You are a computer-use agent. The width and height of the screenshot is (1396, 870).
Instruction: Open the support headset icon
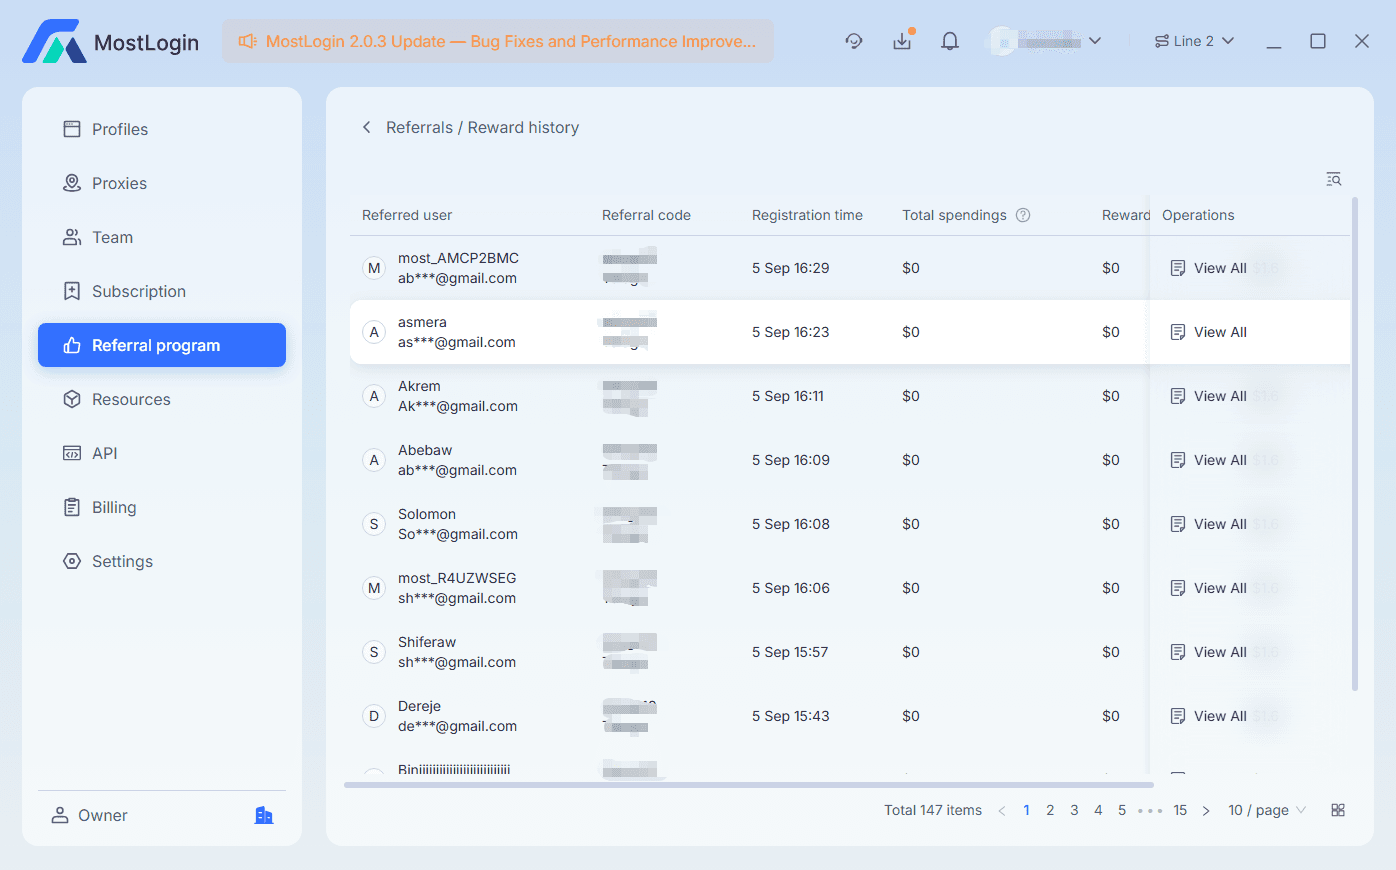point(853,41)
